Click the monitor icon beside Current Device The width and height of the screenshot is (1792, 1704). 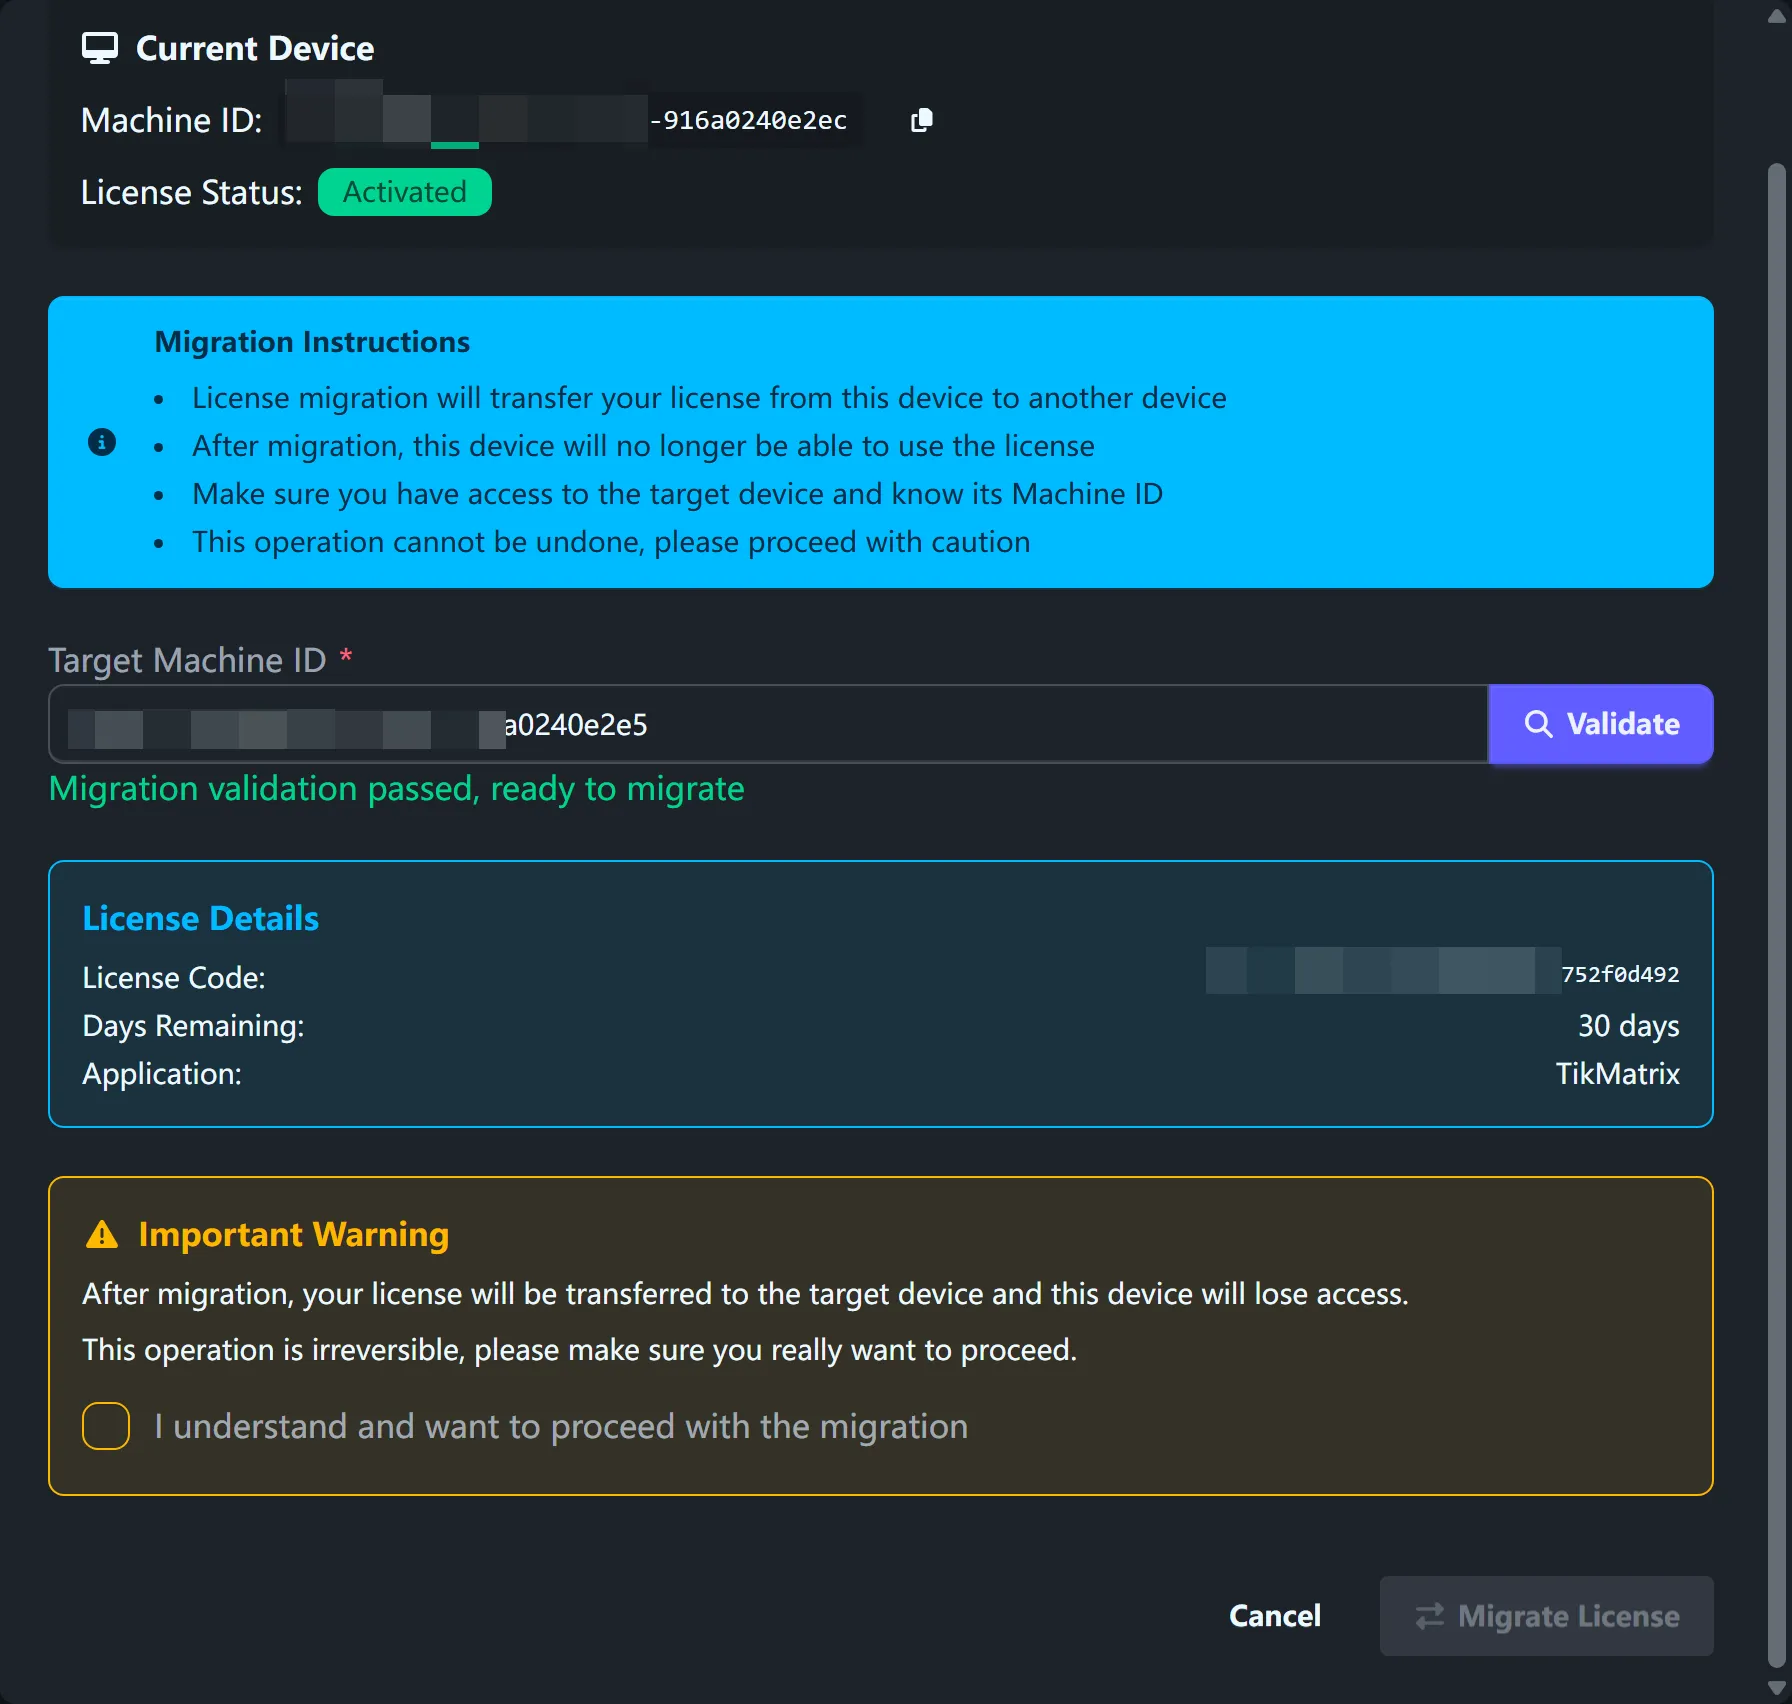[99, 48]
